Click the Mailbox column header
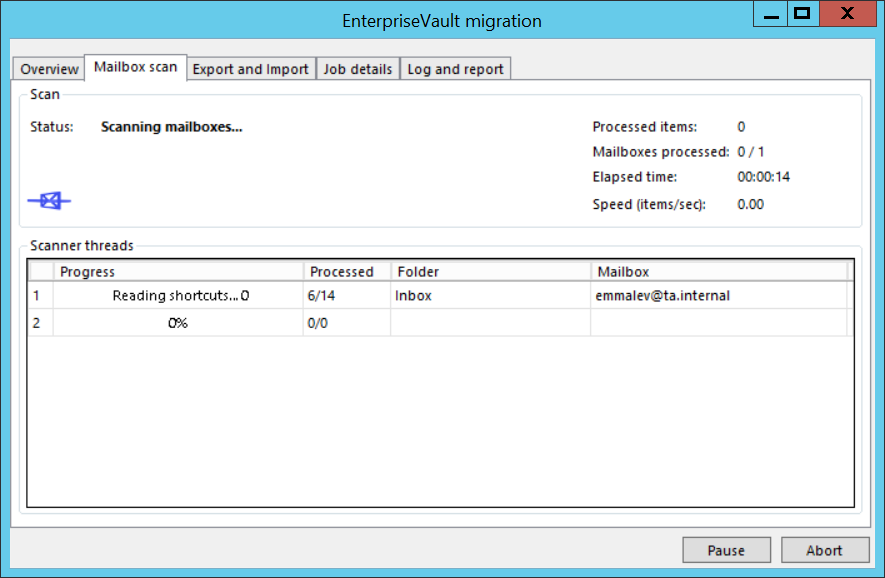Viewport: 885px width, 578px height. (718, 272)
